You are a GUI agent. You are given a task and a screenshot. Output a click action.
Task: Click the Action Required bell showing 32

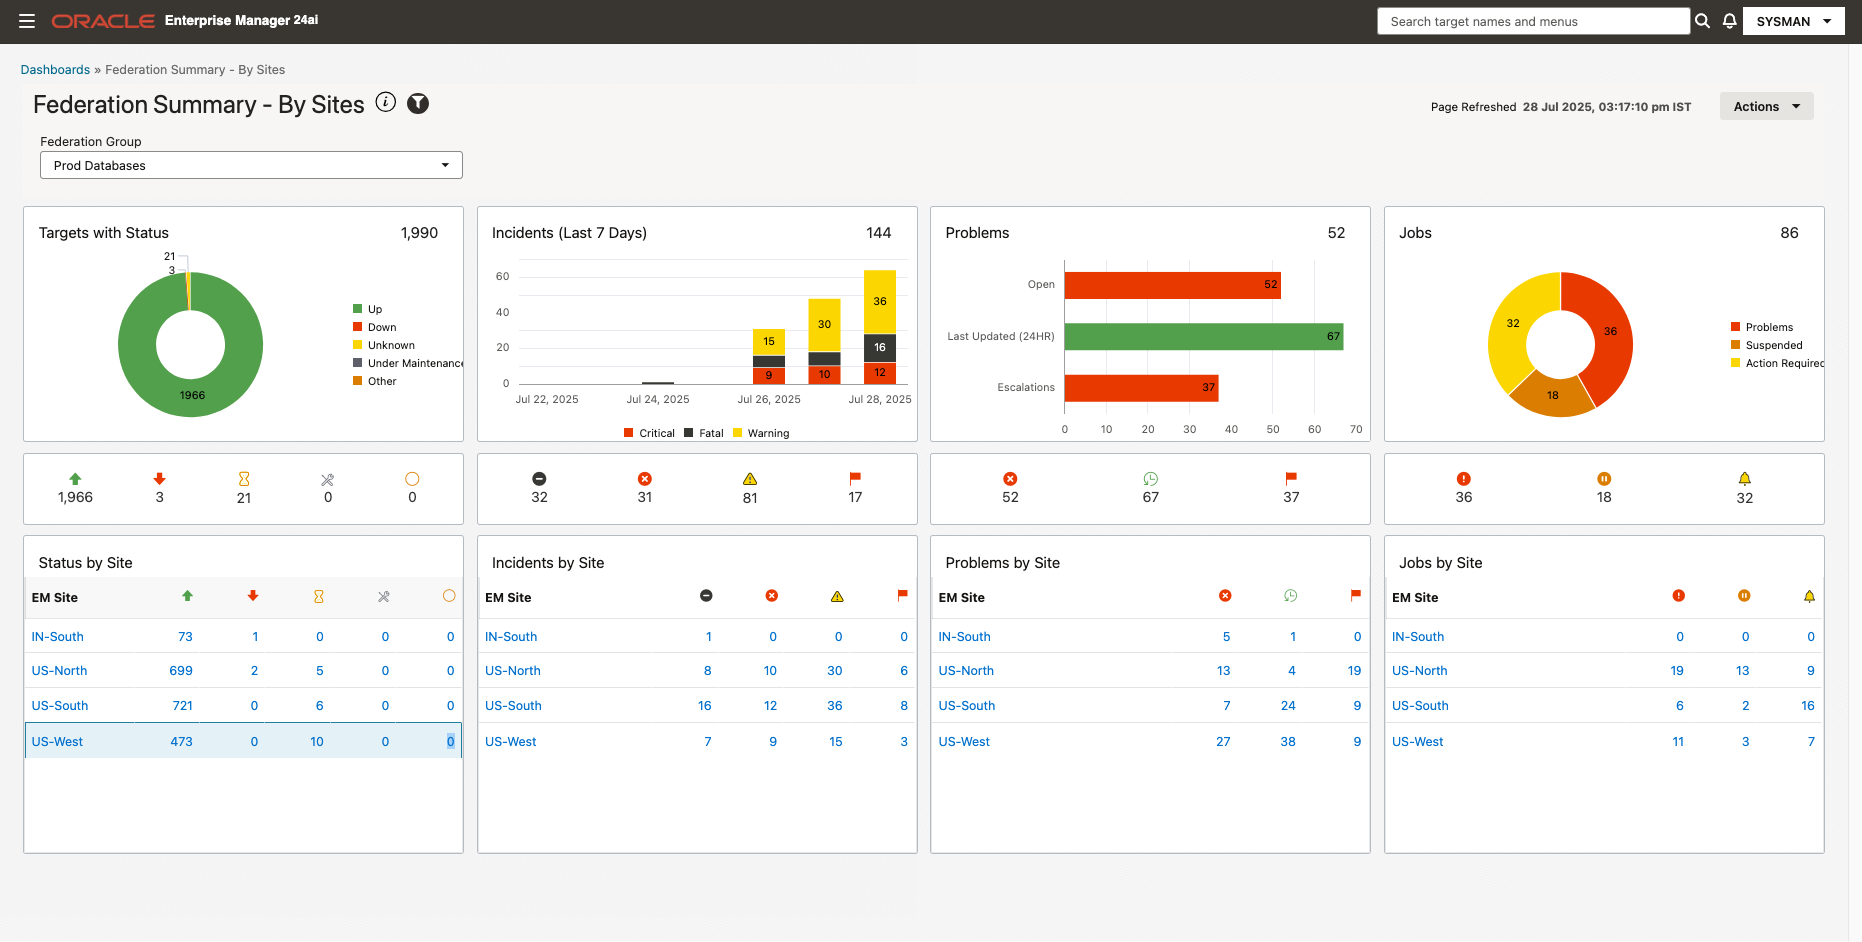(1744, 479)
